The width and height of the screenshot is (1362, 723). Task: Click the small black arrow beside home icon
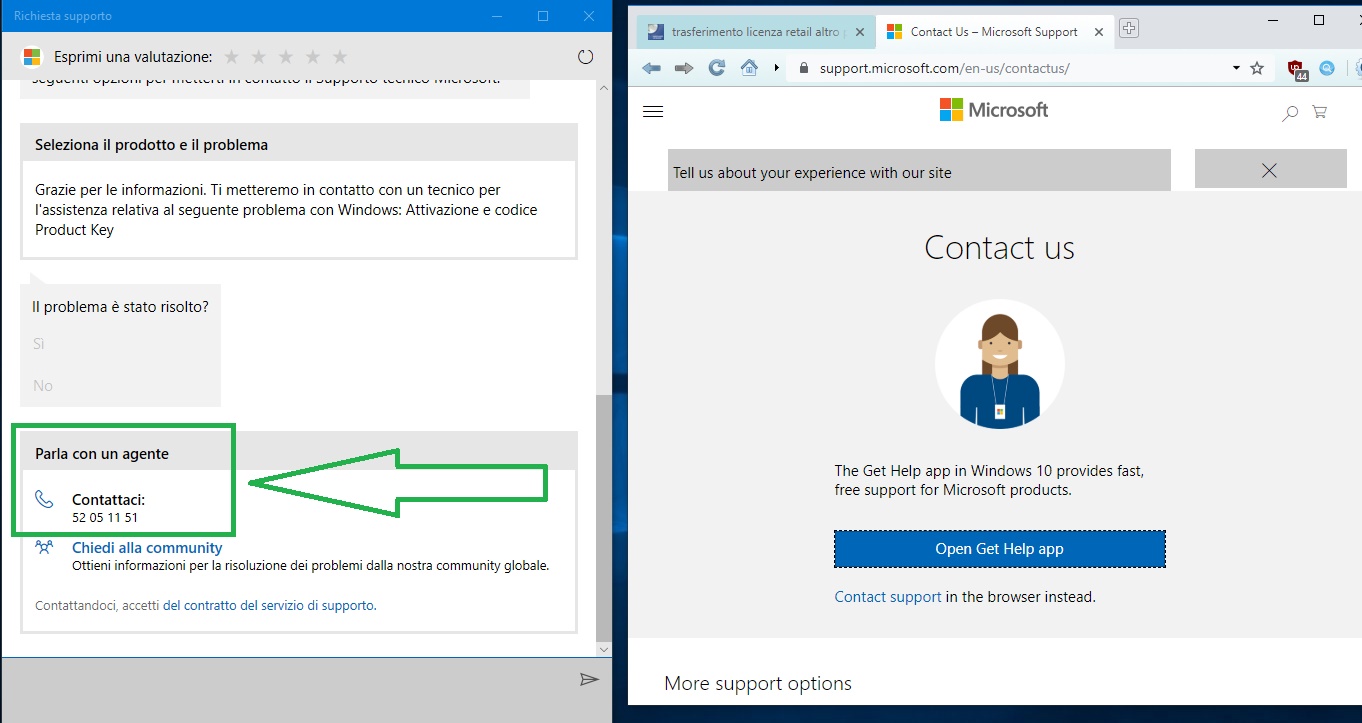coord(777,68)
